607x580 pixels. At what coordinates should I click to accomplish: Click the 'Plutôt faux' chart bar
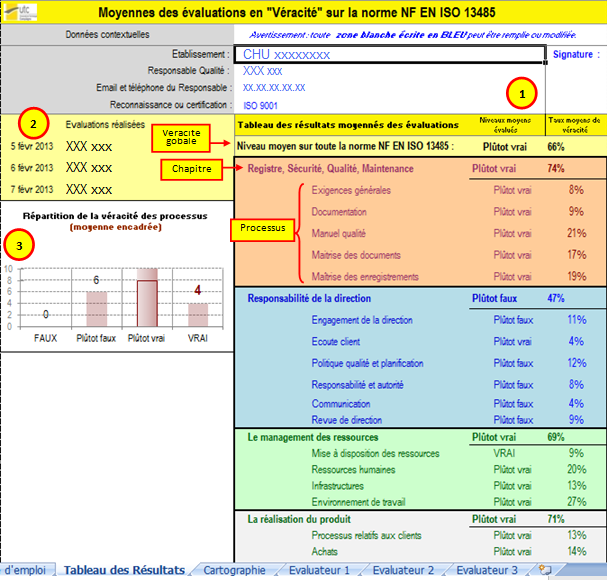click(x=96, y=318)
